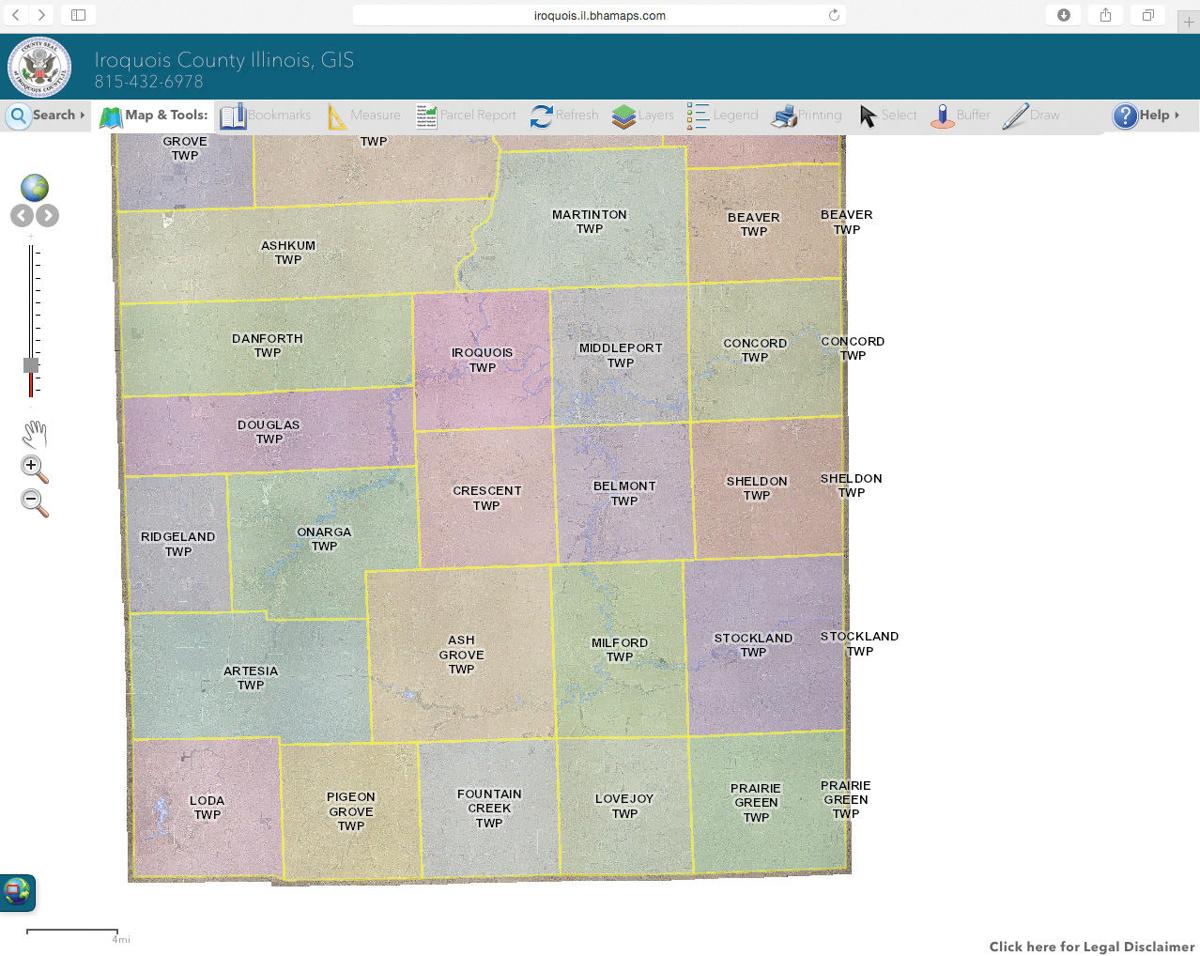Select the Map & Tools tab
Viewport: 1200px width, 956px height.
(153, 115)
